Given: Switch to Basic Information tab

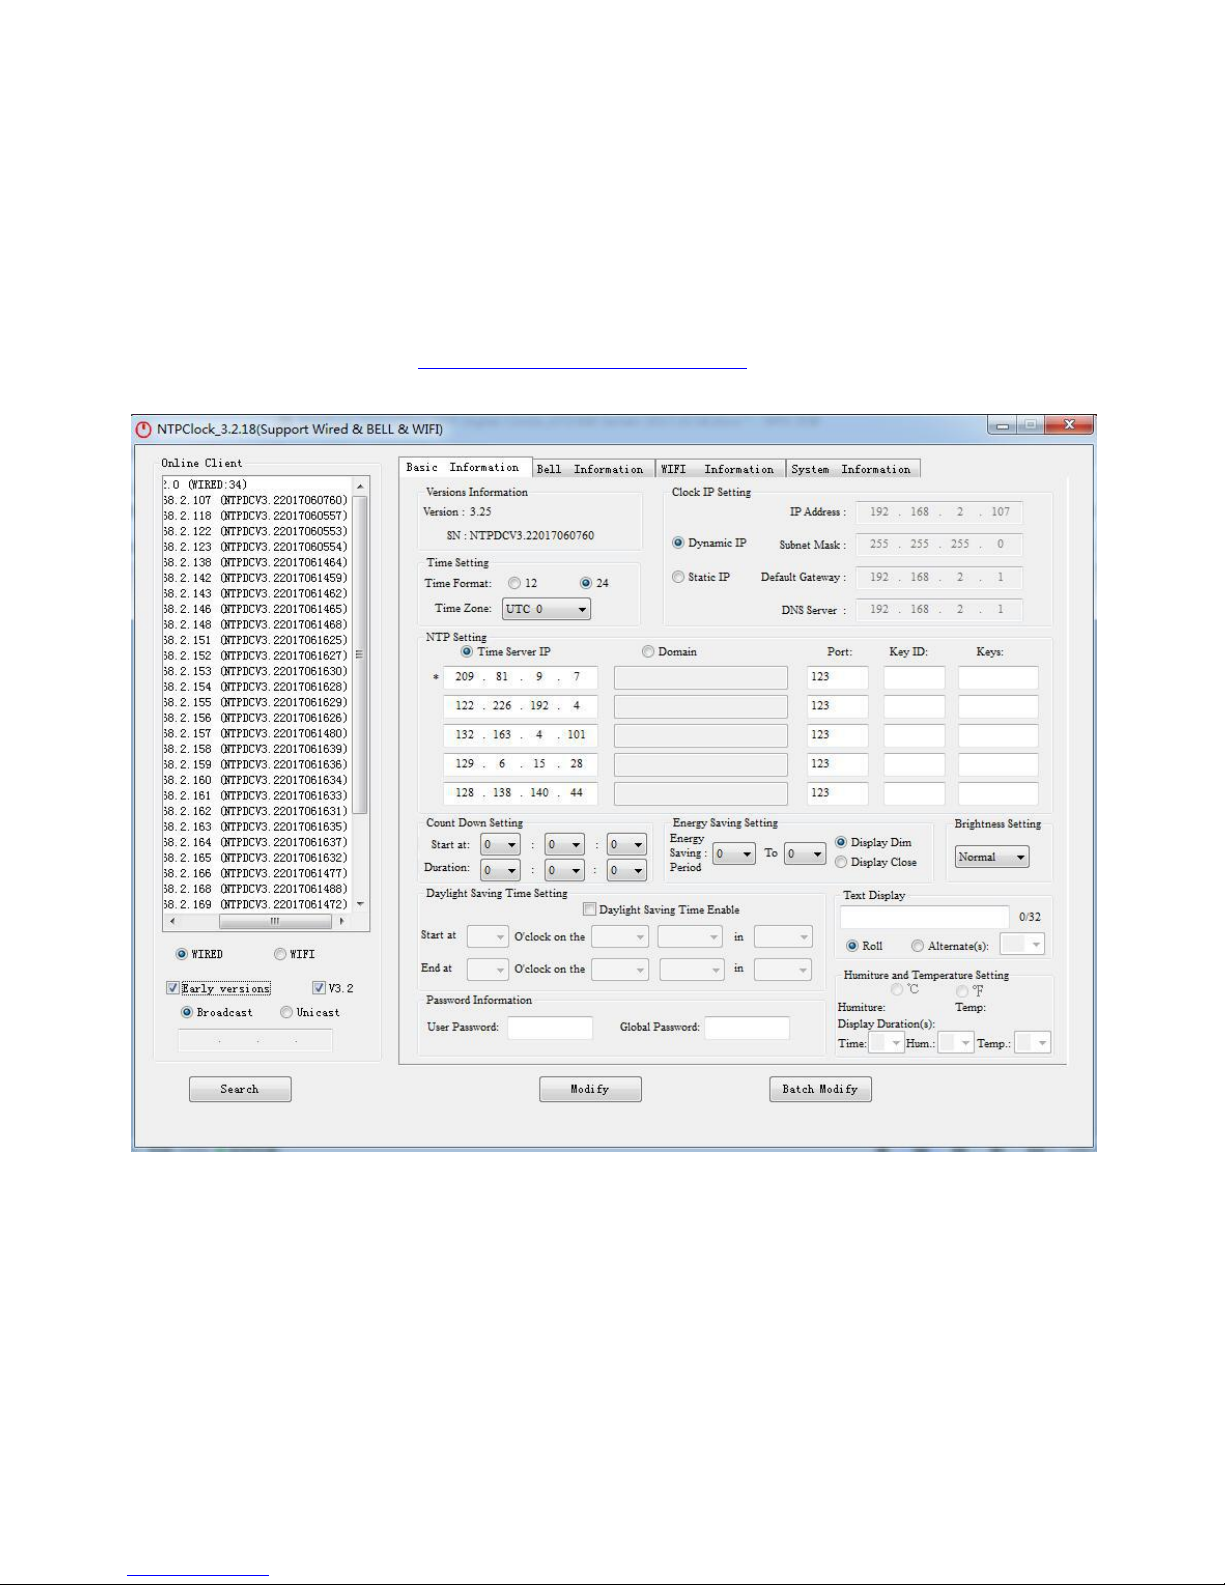Looking at the screenshot, I should 465,467.
